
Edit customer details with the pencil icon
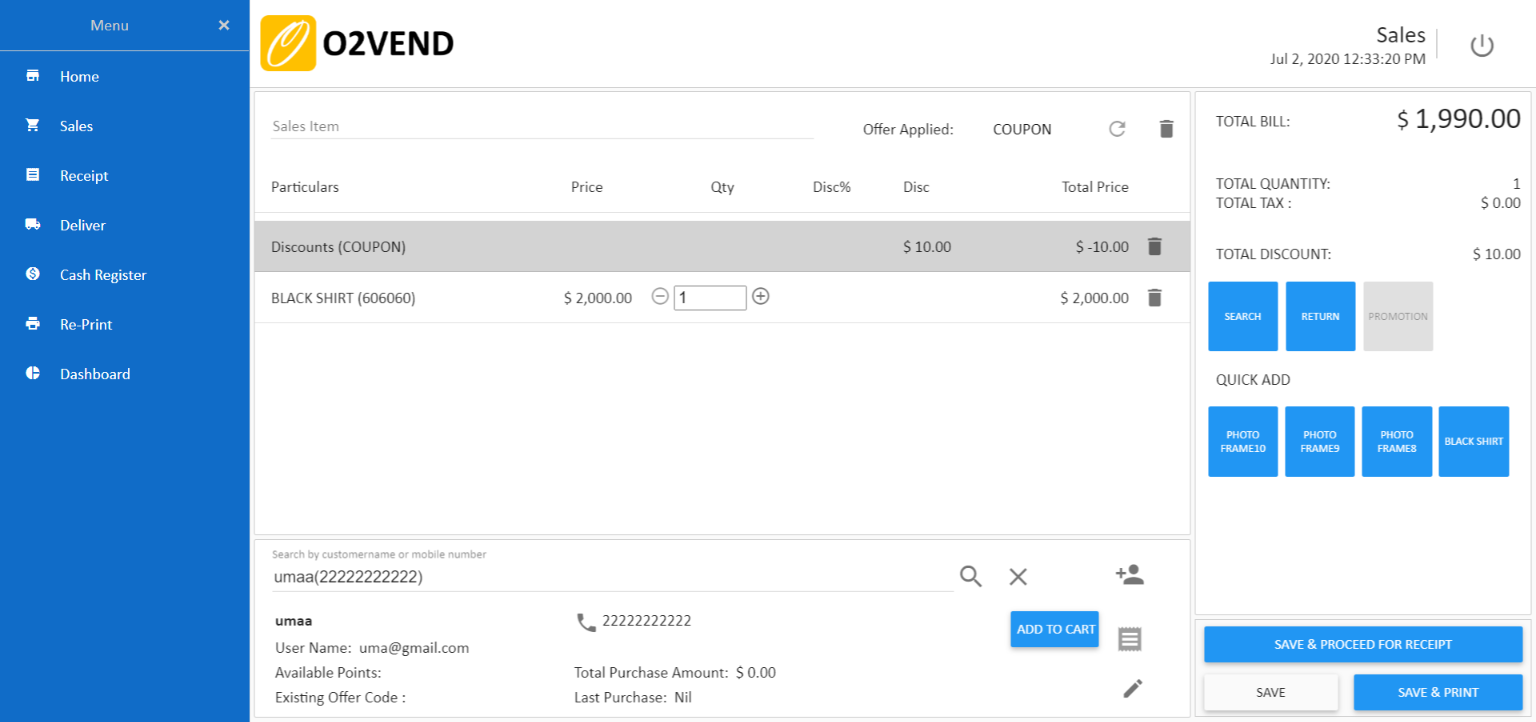pyautogui.click(x=1132, y=688)
